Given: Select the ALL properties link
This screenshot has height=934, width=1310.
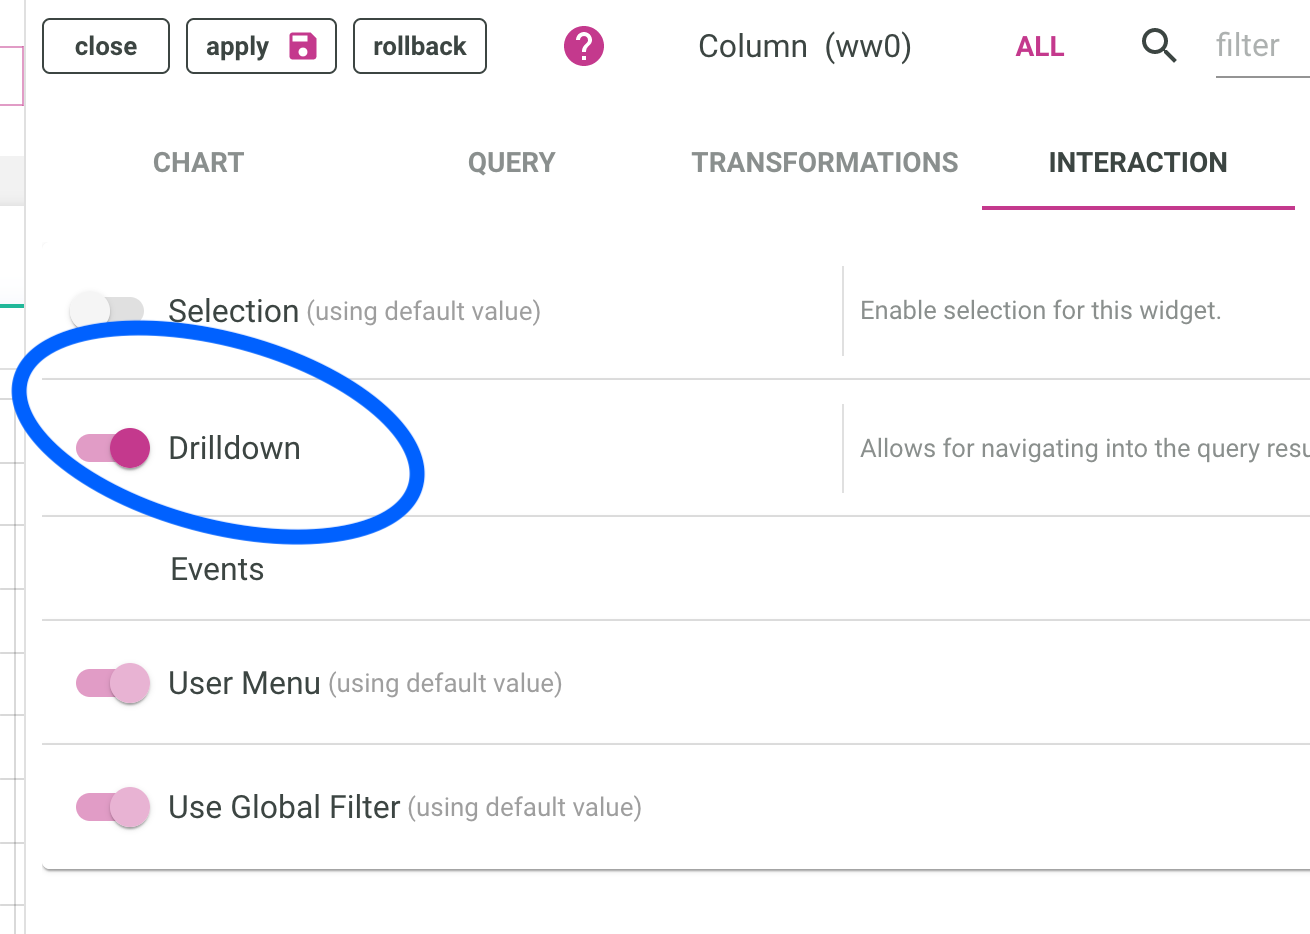Looking at the screenshot, I should (x=1040, y=47).
